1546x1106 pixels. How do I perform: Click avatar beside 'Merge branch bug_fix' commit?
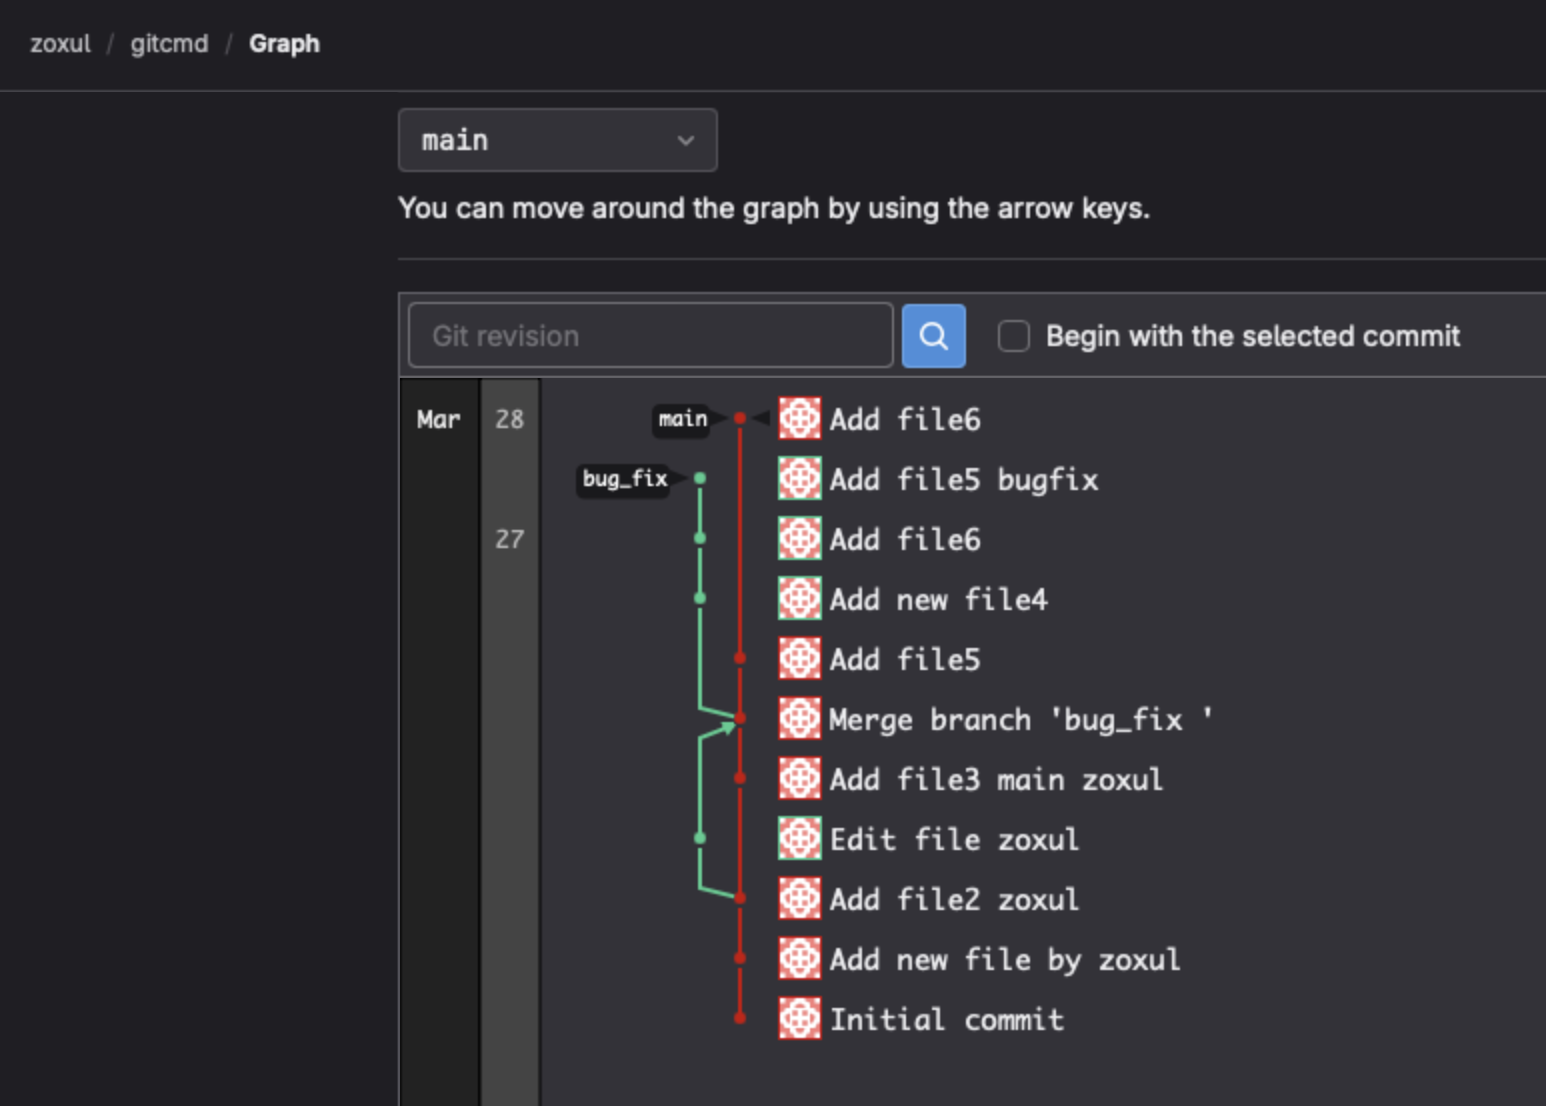799,719
